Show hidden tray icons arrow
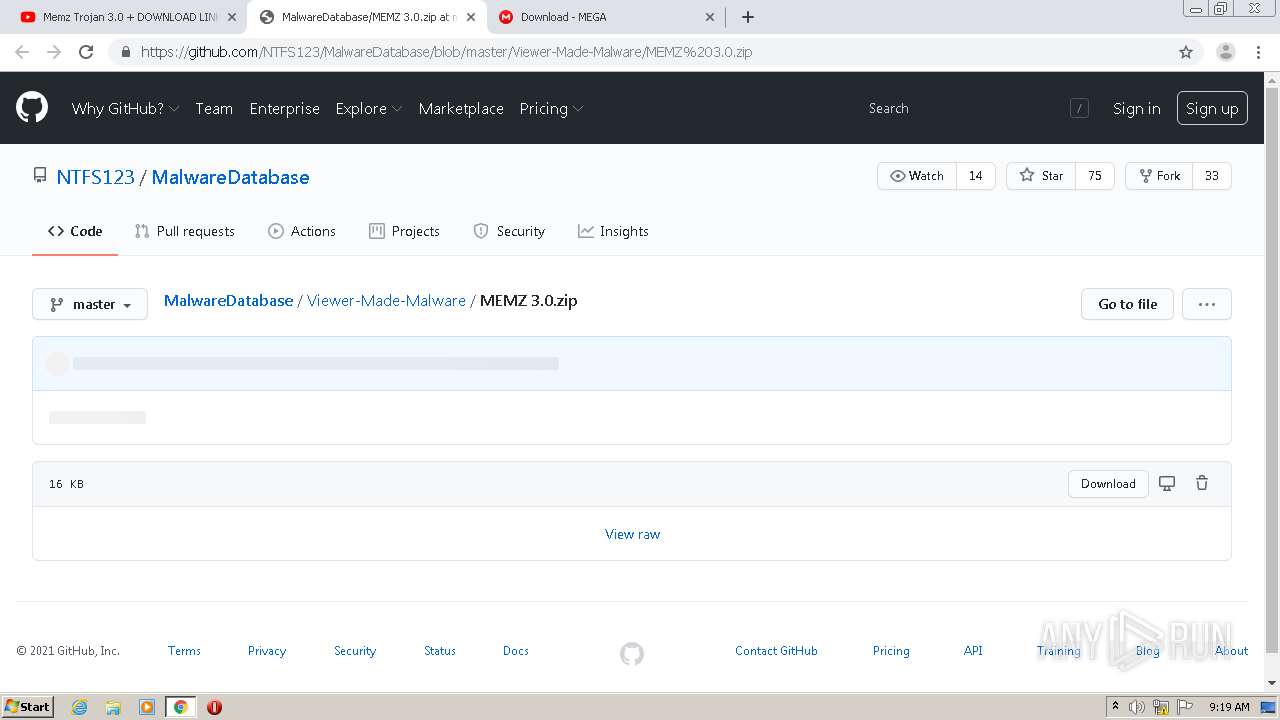Image resolution: width=1280 pixels, height=720 pixels. pyautogui.click(x=1116, y=707)
